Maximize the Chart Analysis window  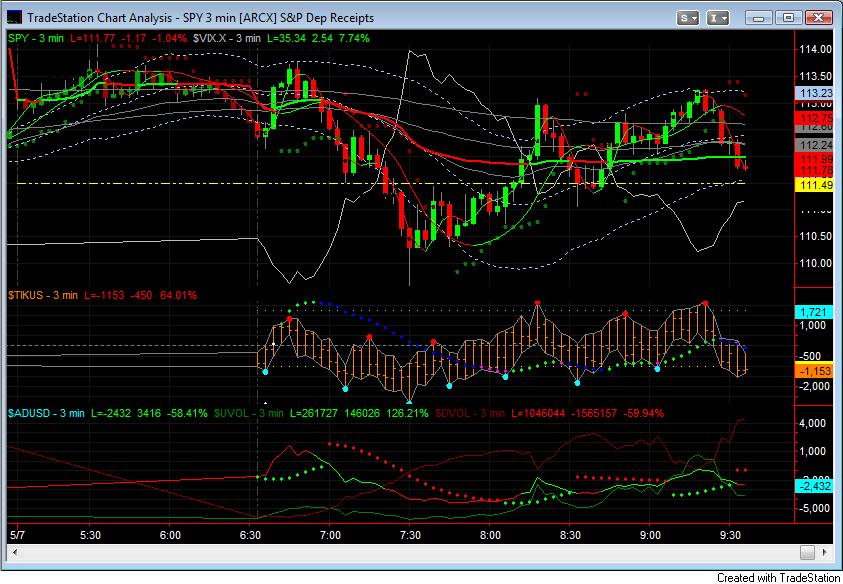click(788, 18)
